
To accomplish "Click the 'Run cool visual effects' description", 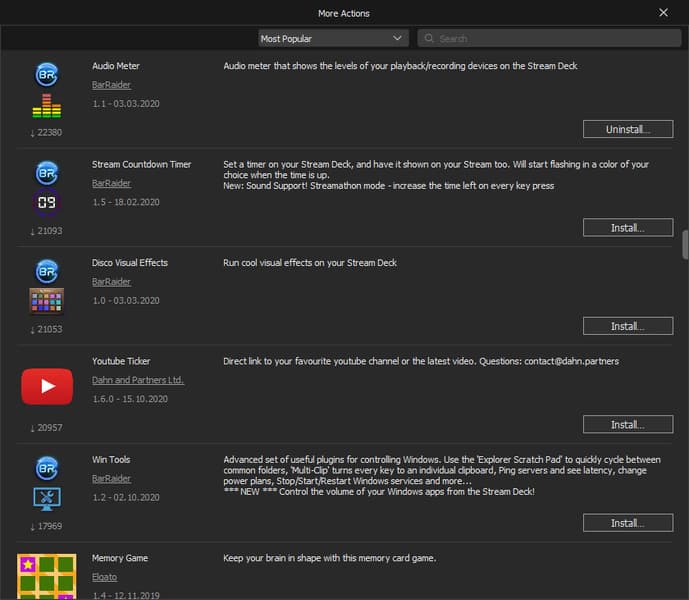I will pos(310,263).
